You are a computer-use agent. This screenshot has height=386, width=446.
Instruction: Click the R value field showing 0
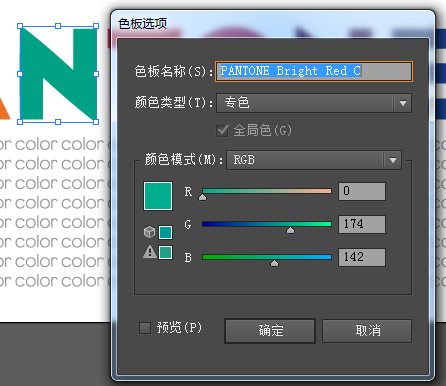[362, 191]
